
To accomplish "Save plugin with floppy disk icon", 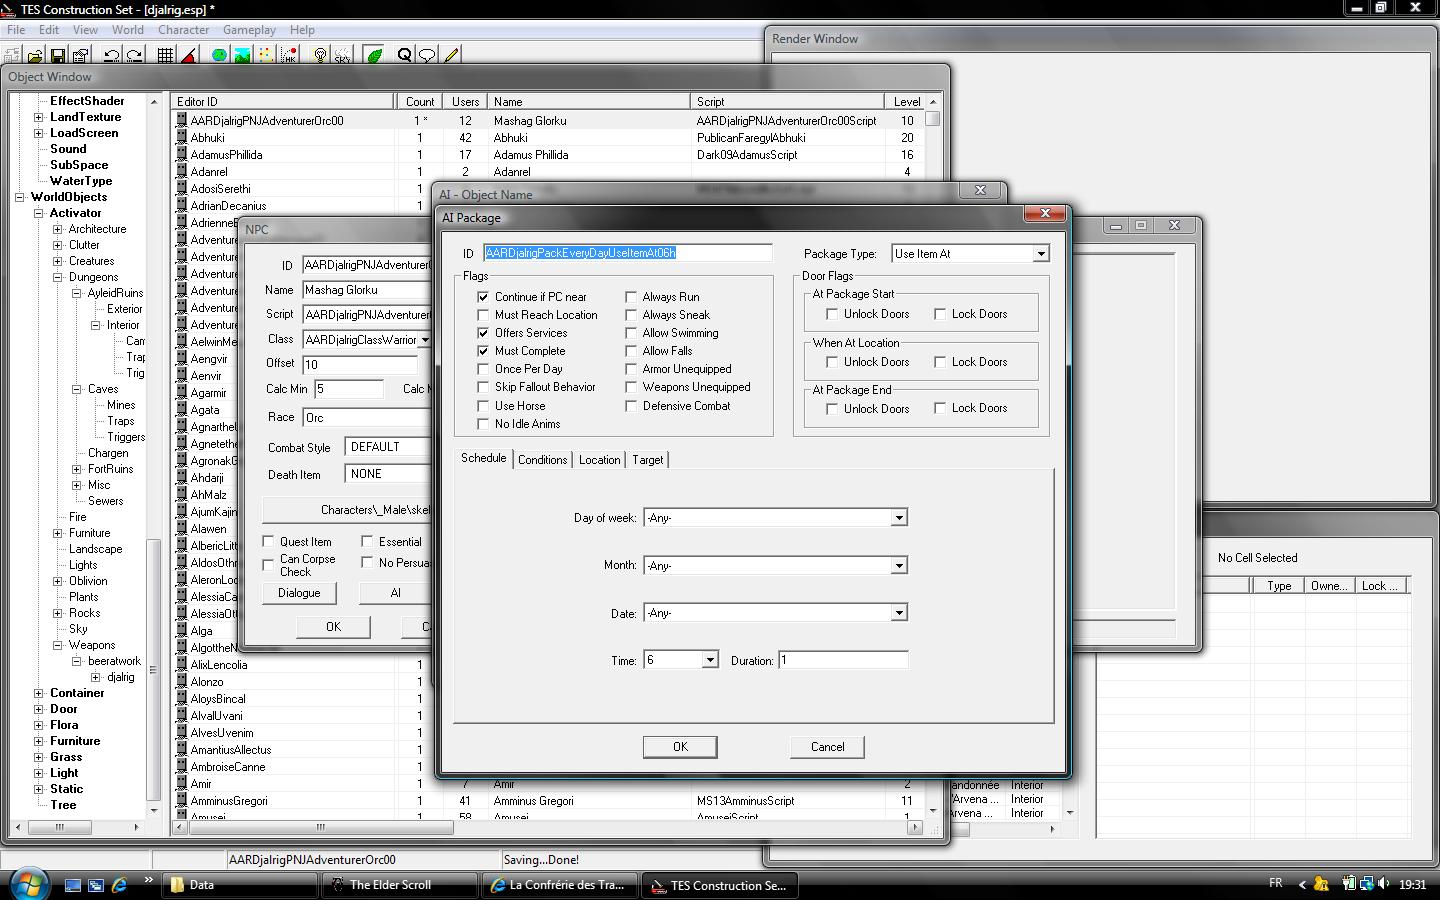I will (57, 55).
